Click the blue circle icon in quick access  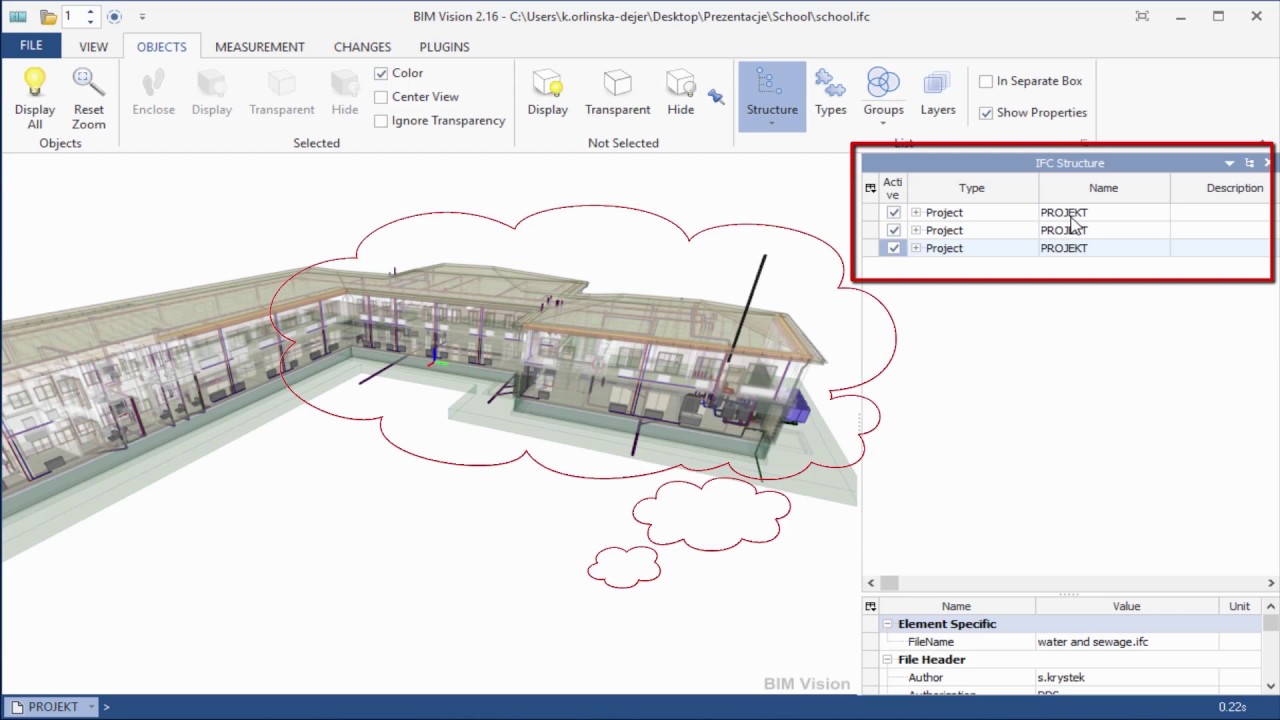pyautogui.click(x=114, y=17)
